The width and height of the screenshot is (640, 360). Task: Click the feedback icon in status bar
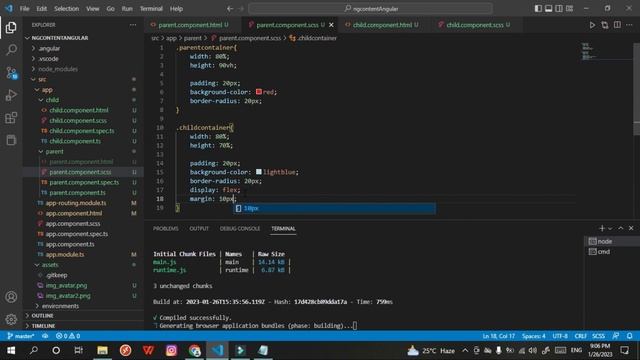[616, 336]
